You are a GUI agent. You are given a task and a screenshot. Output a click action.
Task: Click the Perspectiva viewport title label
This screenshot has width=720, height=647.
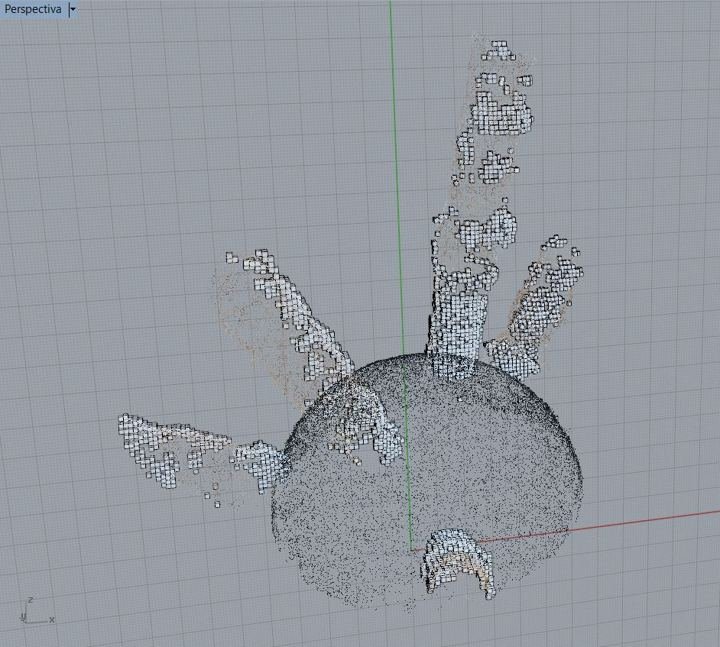coord(33,9)
